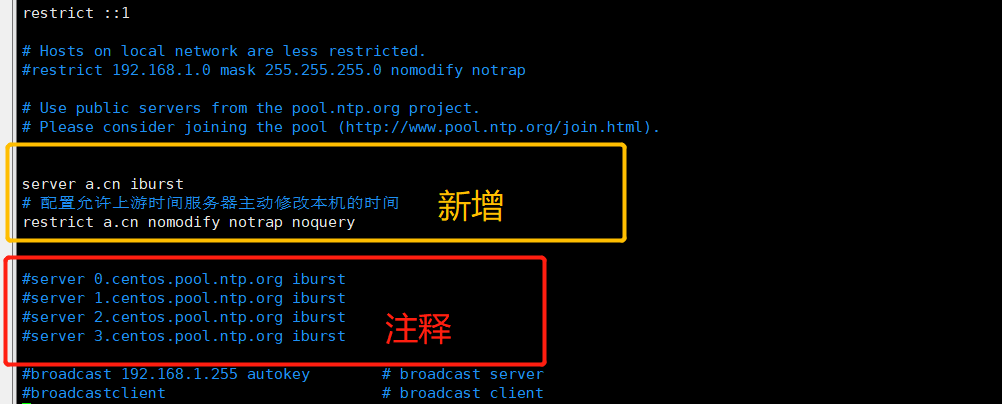Image resolution: width=1002 pixels, height=404 pixels.
Task: Click the 'server a.cn iburst' line
Action: (103, 184)
